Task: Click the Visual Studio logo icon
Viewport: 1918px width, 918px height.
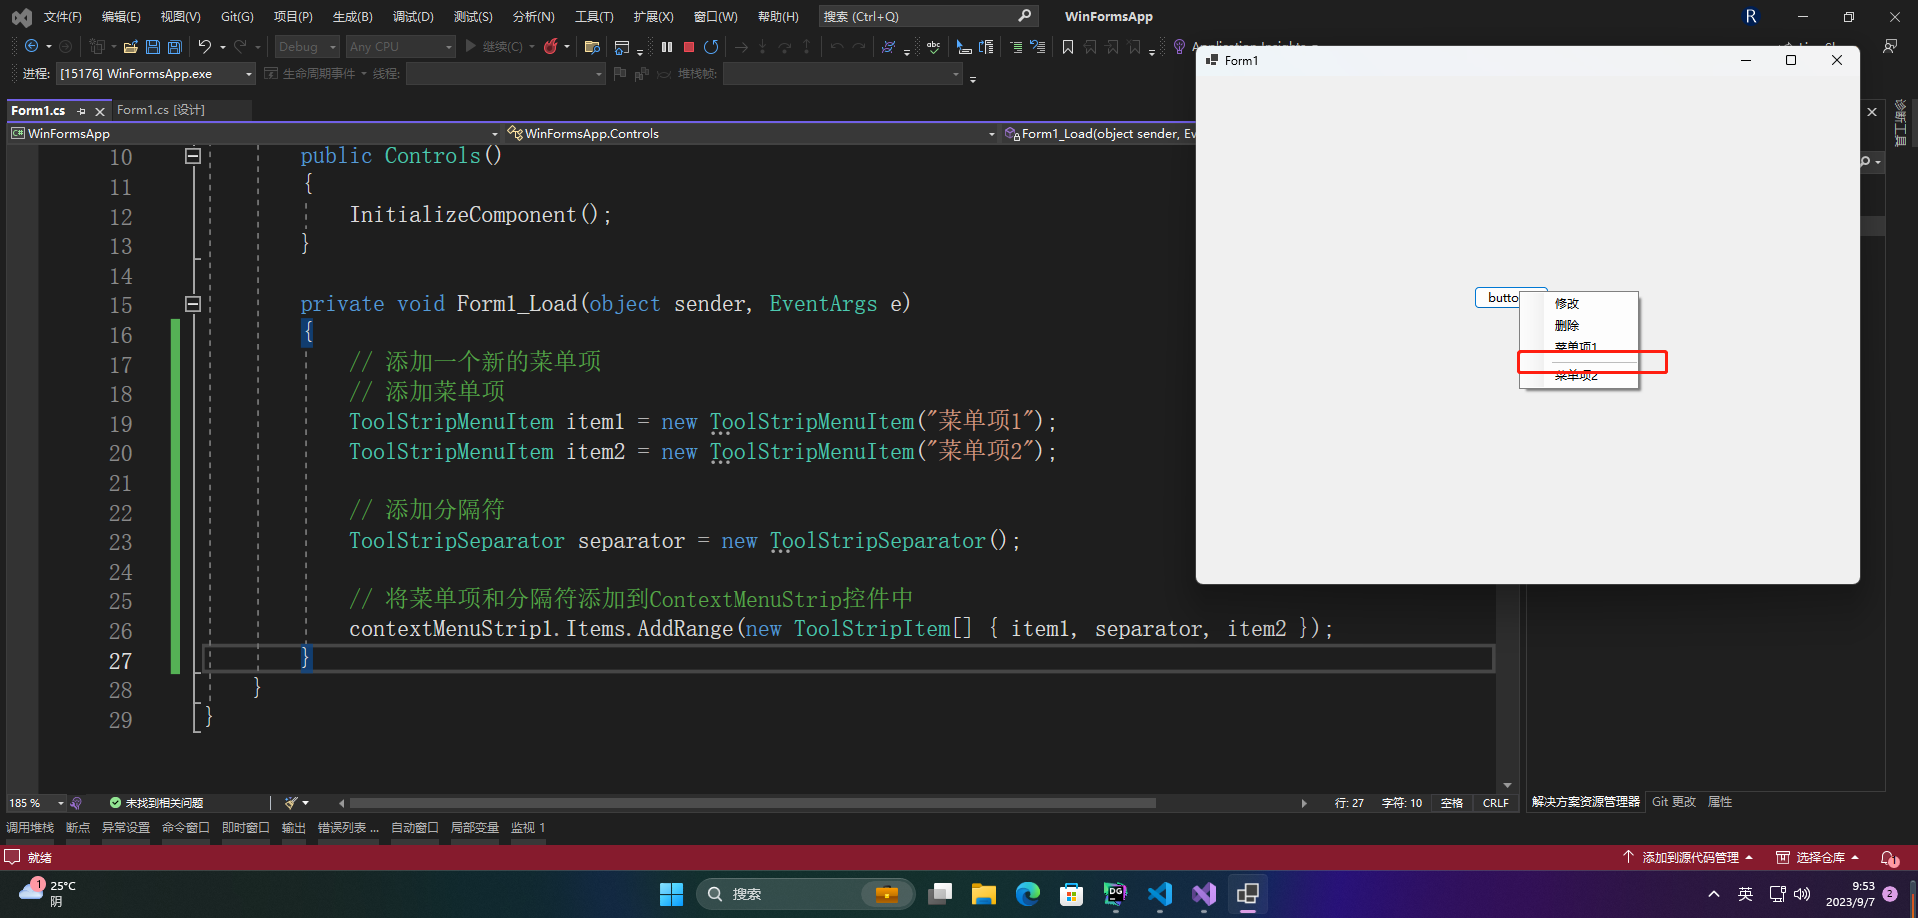Action: (21, 17)
